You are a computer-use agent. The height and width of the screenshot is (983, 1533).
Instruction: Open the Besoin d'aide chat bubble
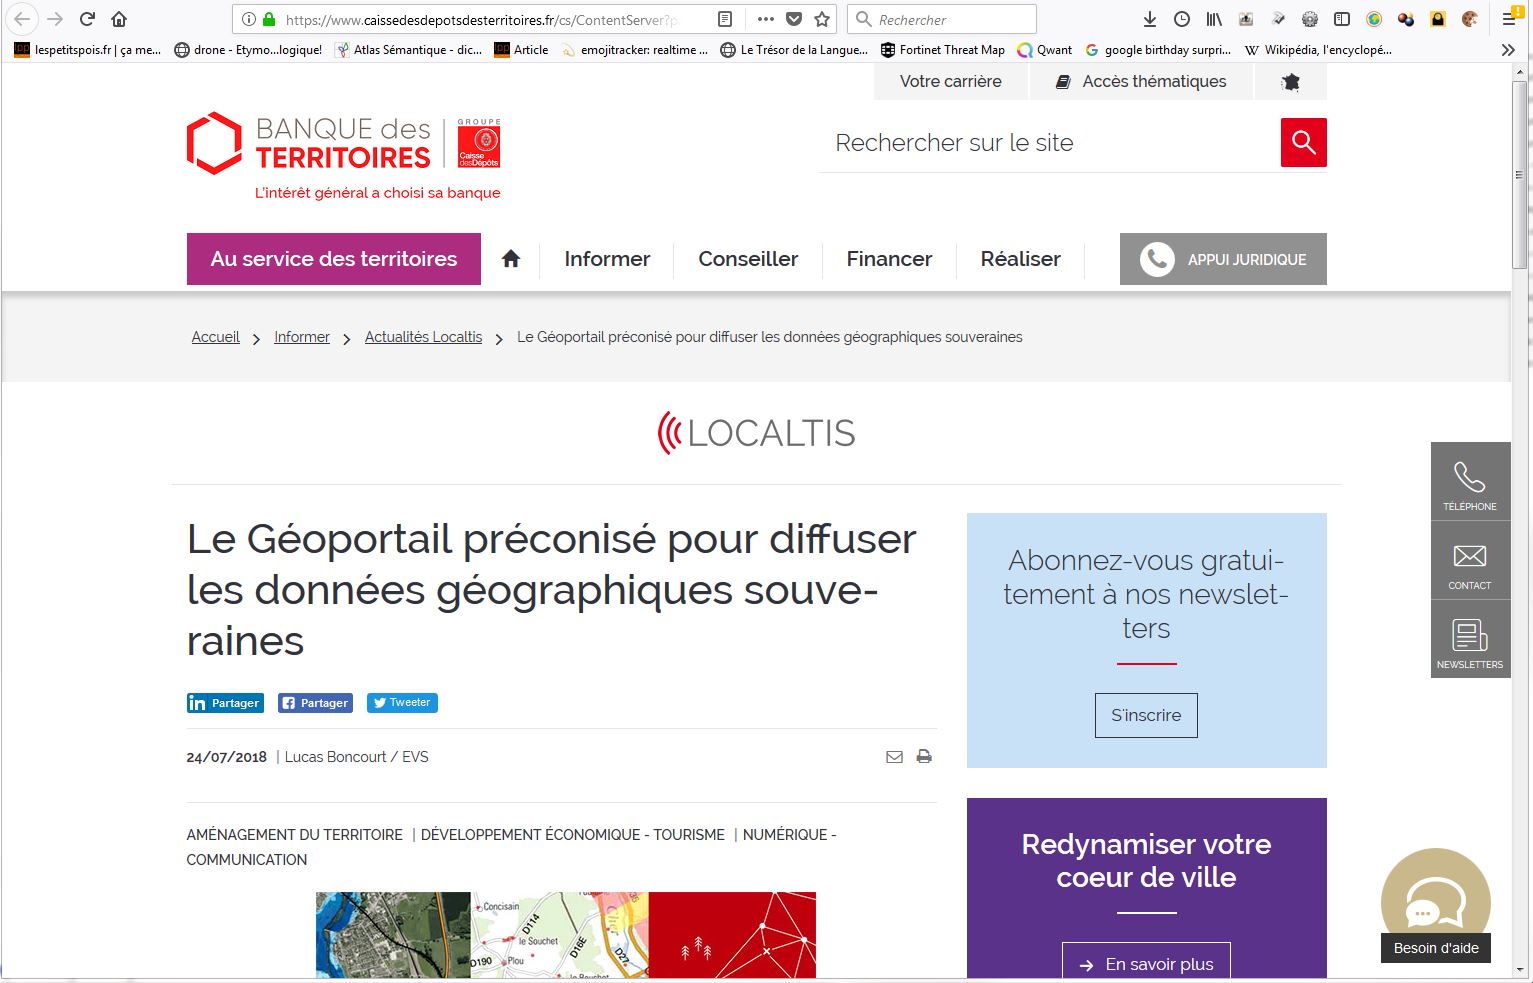pos(1435,903)
